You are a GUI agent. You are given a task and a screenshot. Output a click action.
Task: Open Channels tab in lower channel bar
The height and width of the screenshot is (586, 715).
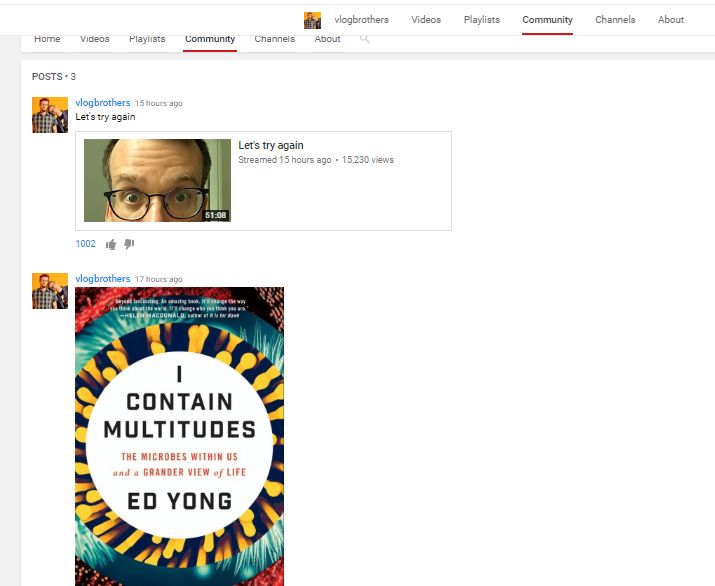[275, 40]
